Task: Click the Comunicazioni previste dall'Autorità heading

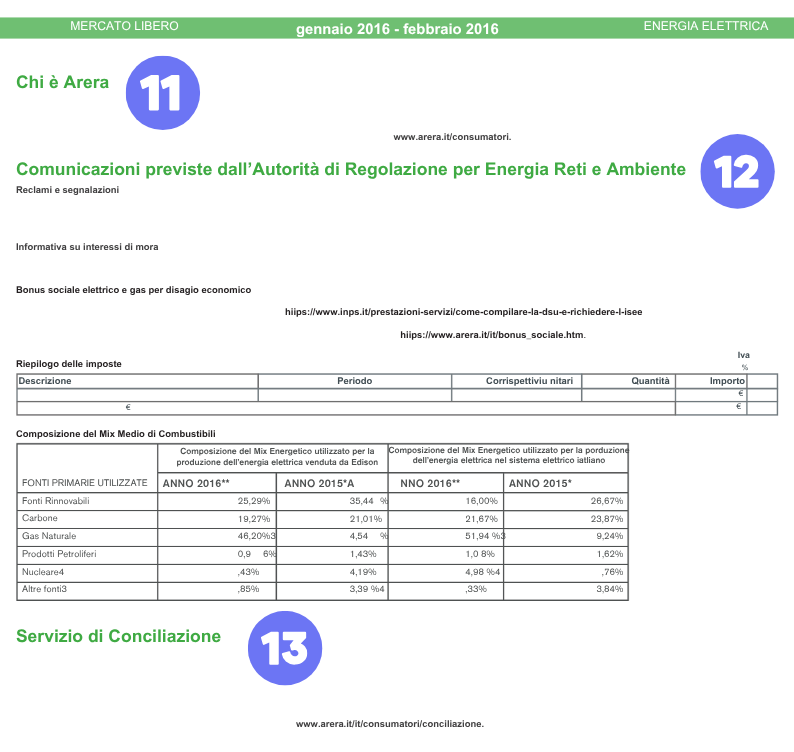Action: [351, 170]
